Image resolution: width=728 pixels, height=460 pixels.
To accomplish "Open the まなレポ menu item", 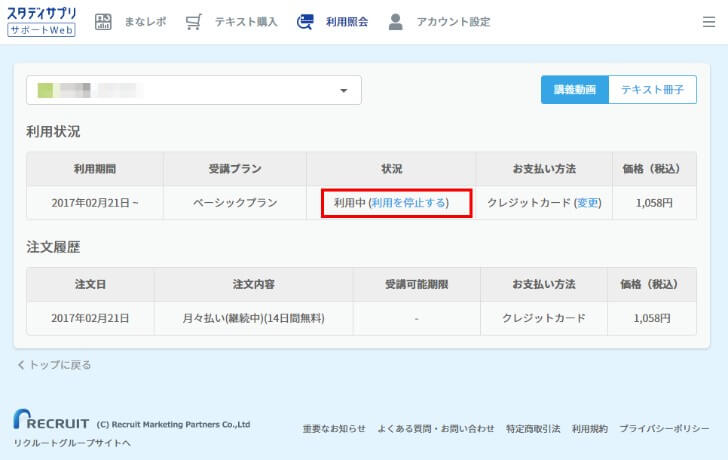I will [x=145, y=22].
